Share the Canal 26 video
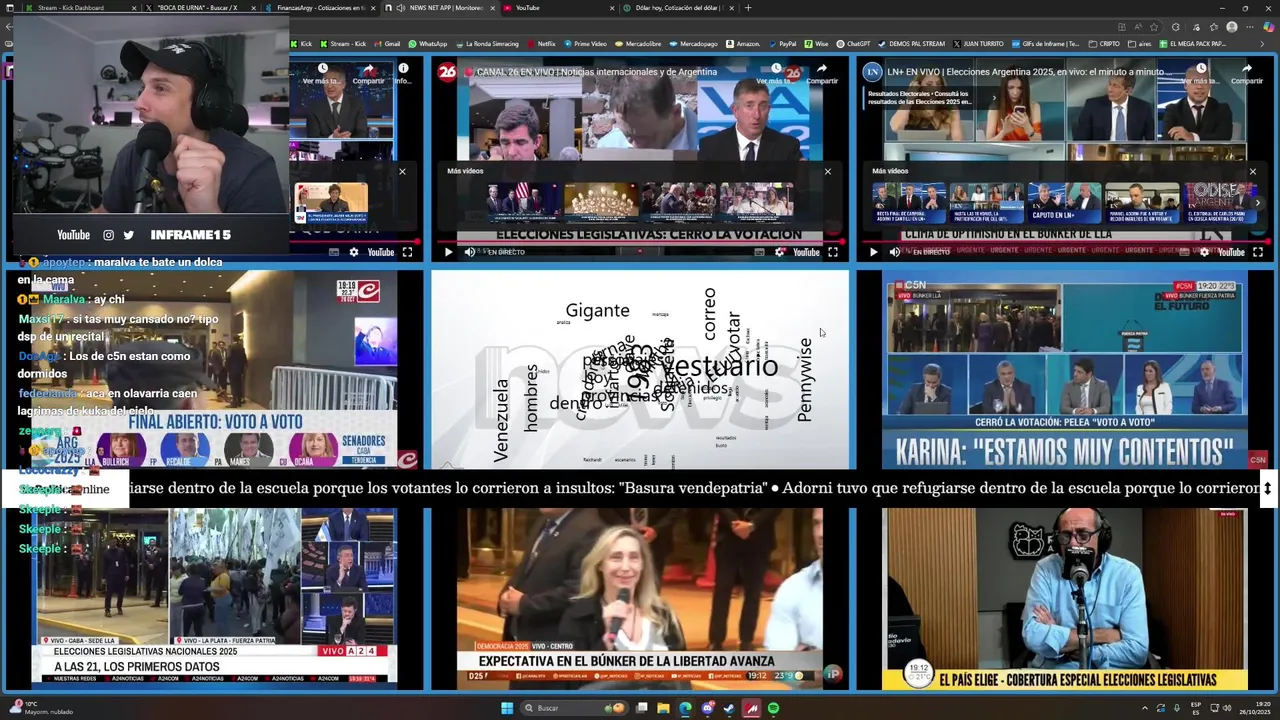This screenshot has width=1280, height=720. [822, 73]
